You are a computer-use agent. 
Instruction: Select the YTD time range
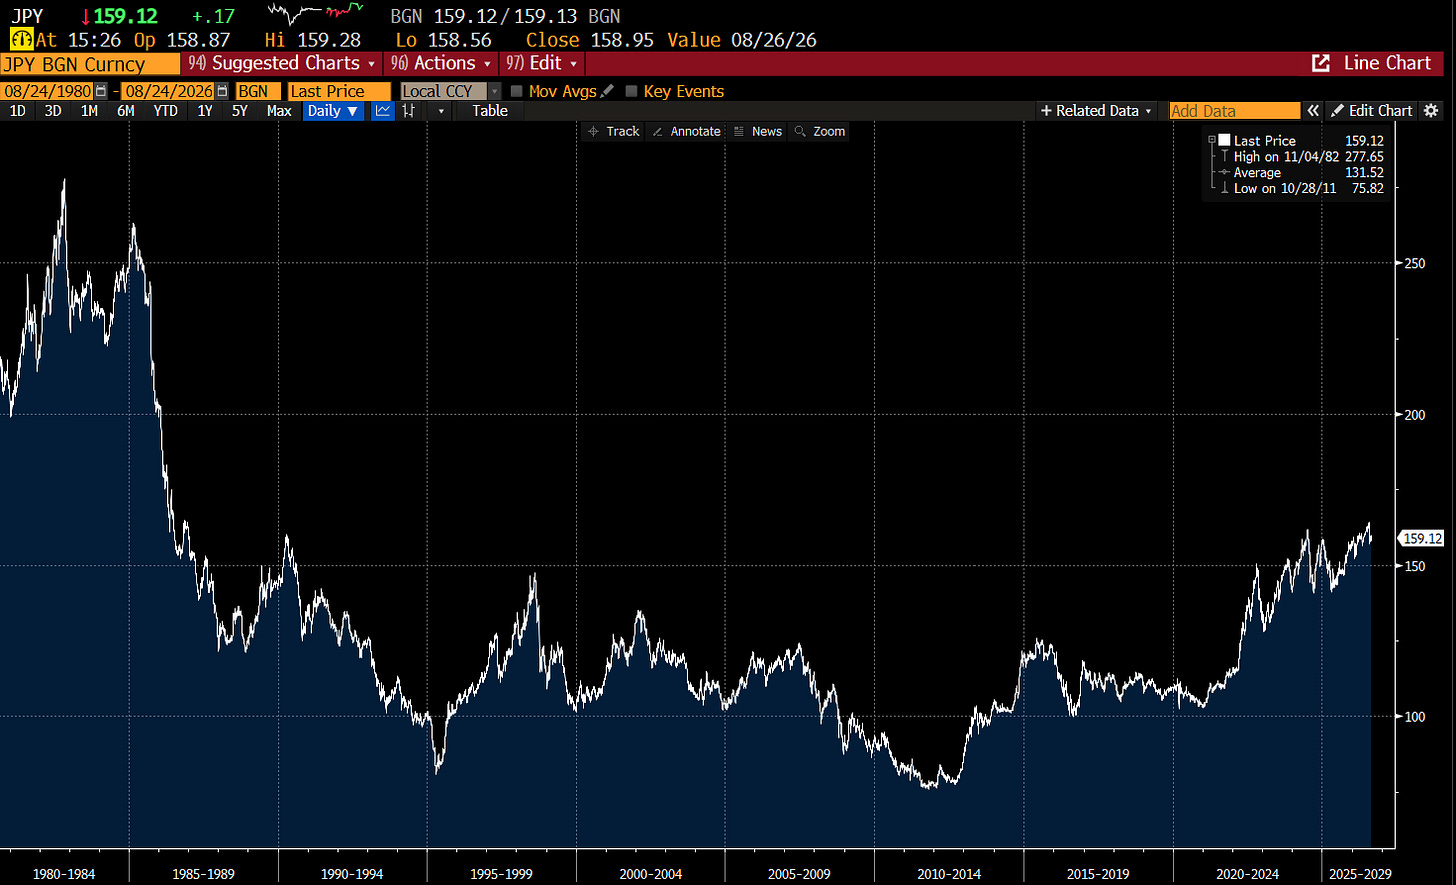[x=166, y=111]
